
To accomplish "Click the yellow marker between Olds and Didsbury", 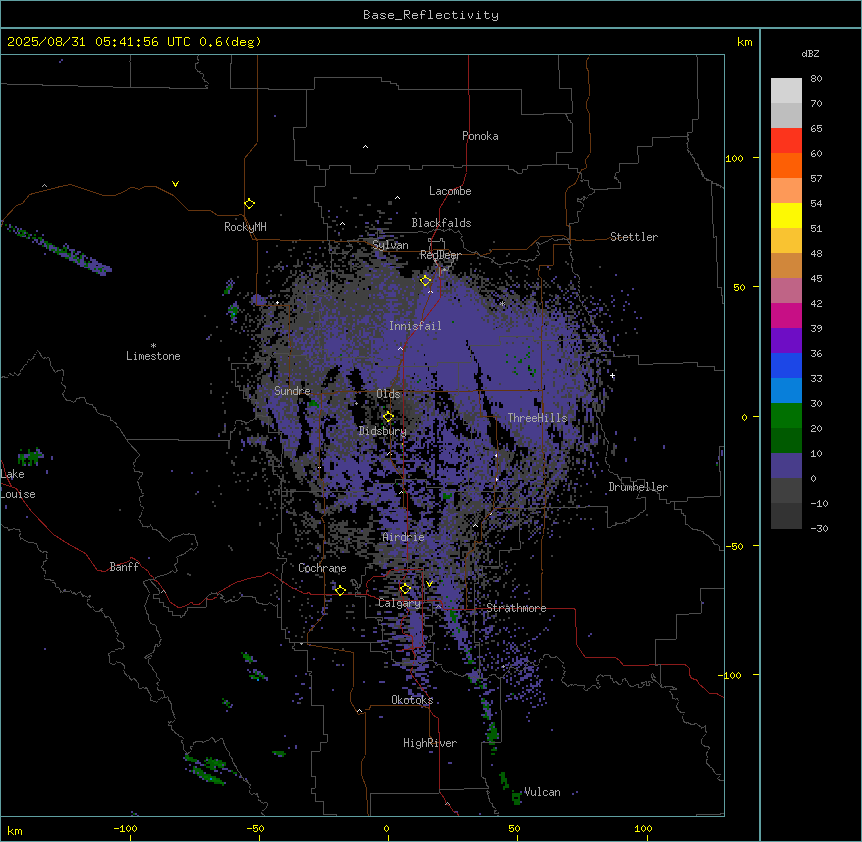I will pos(388,417).
